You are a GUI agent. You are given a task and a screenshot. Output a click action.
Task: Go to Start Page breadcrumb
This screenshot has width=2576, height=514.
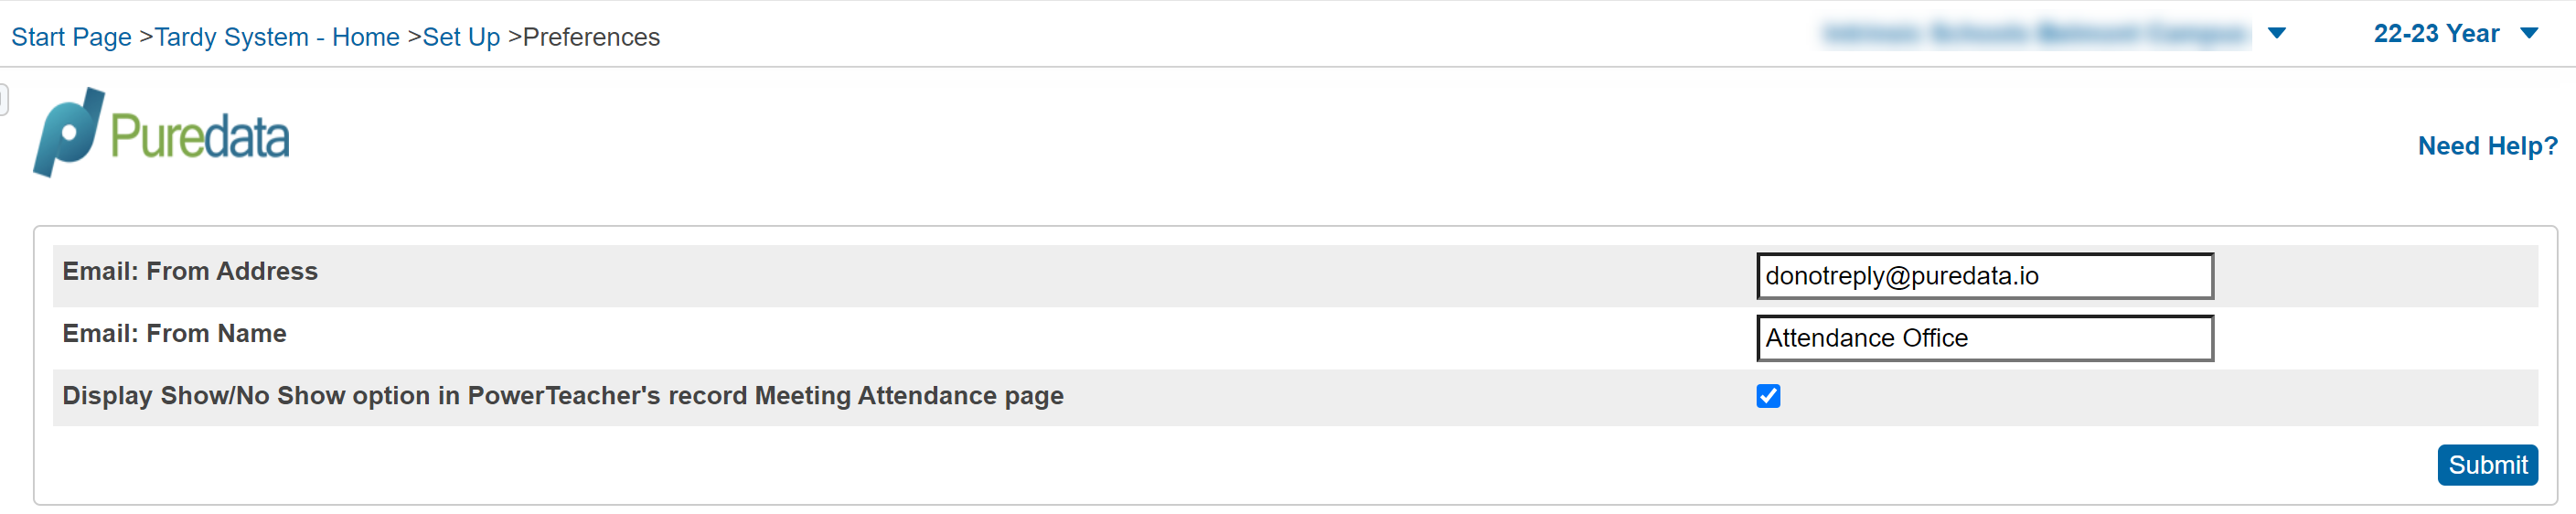click(71, 37)
